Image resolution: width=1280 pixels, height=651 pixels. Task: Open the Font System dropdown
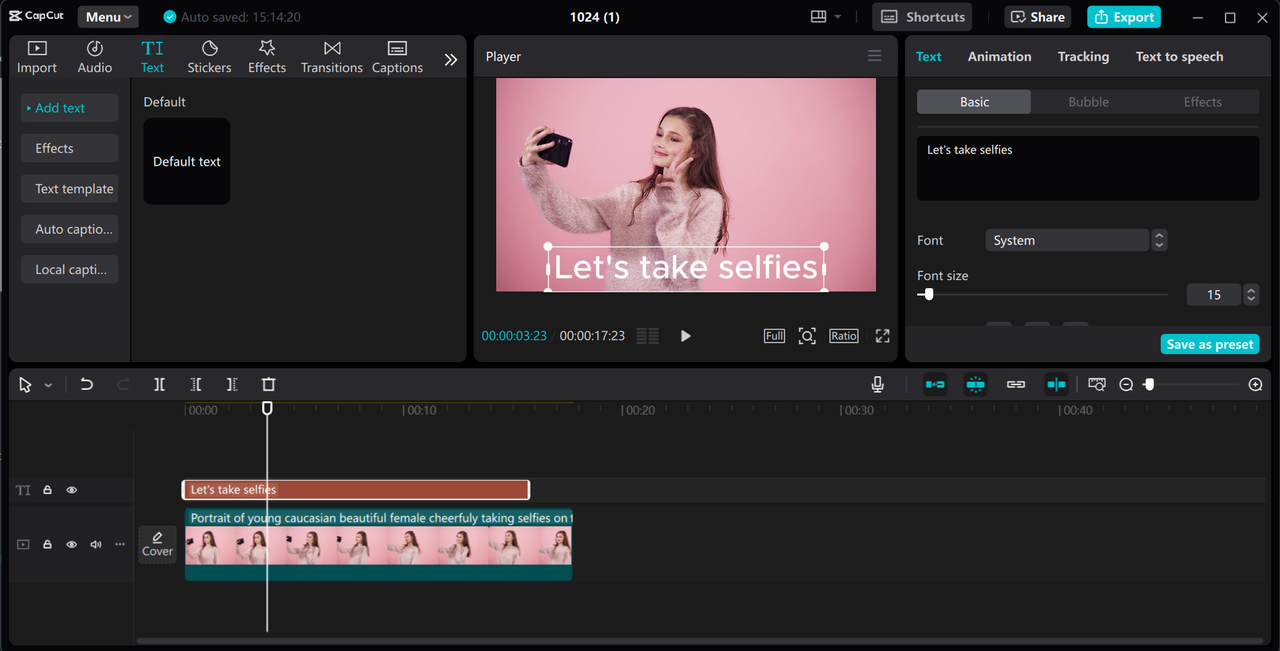tap(1067, 240)
